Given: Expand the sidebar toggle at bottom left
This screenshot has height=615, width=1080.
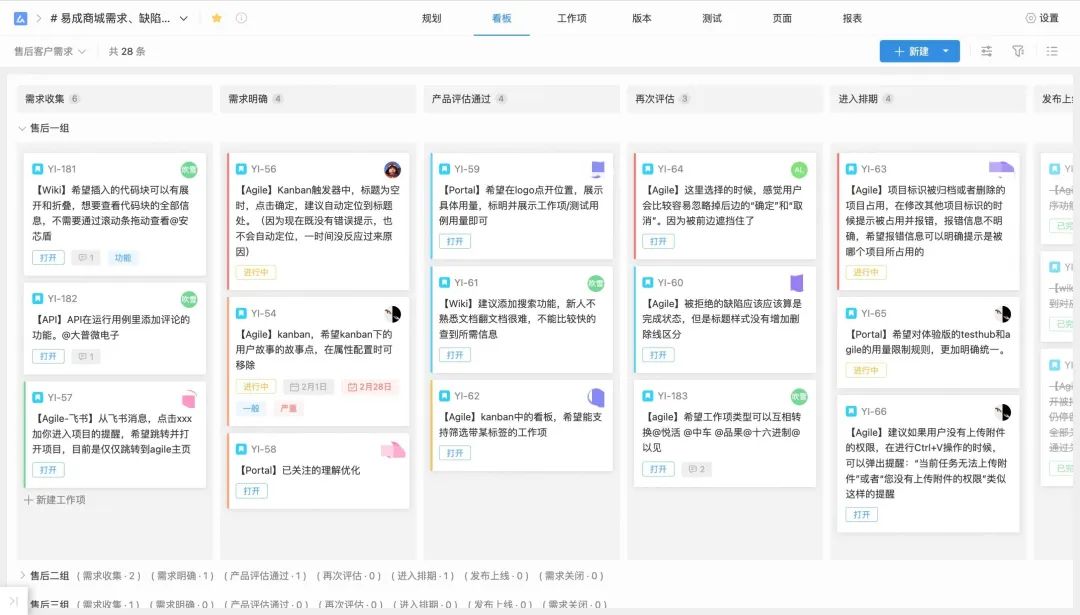Looking at the screenshot, I should 14,601.
